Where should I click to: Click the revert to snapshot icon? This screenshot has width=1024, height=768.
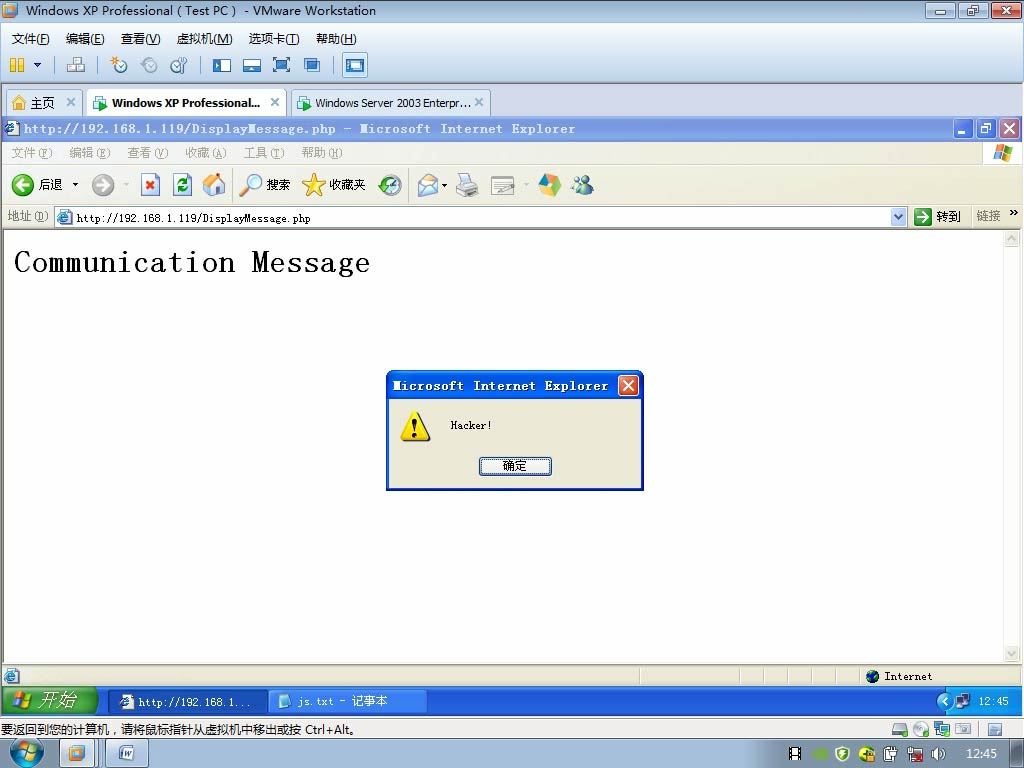(x=149, y=65)
